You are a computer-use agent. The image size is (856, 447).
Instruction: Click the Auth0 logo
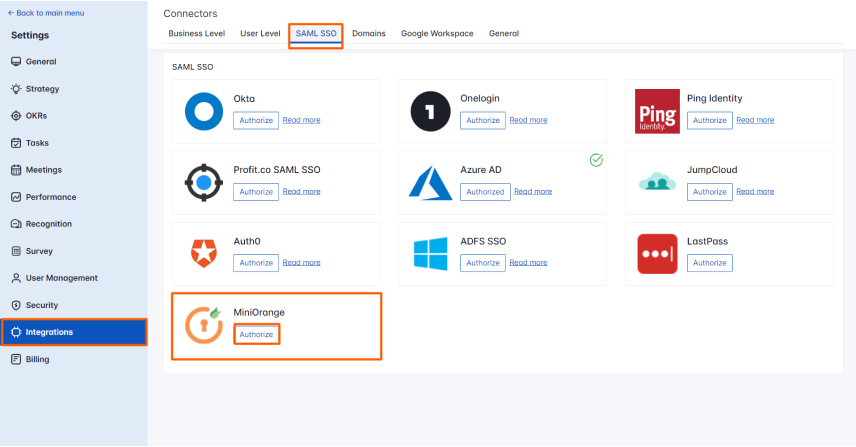pyautogui.click(x=204, y=254)
